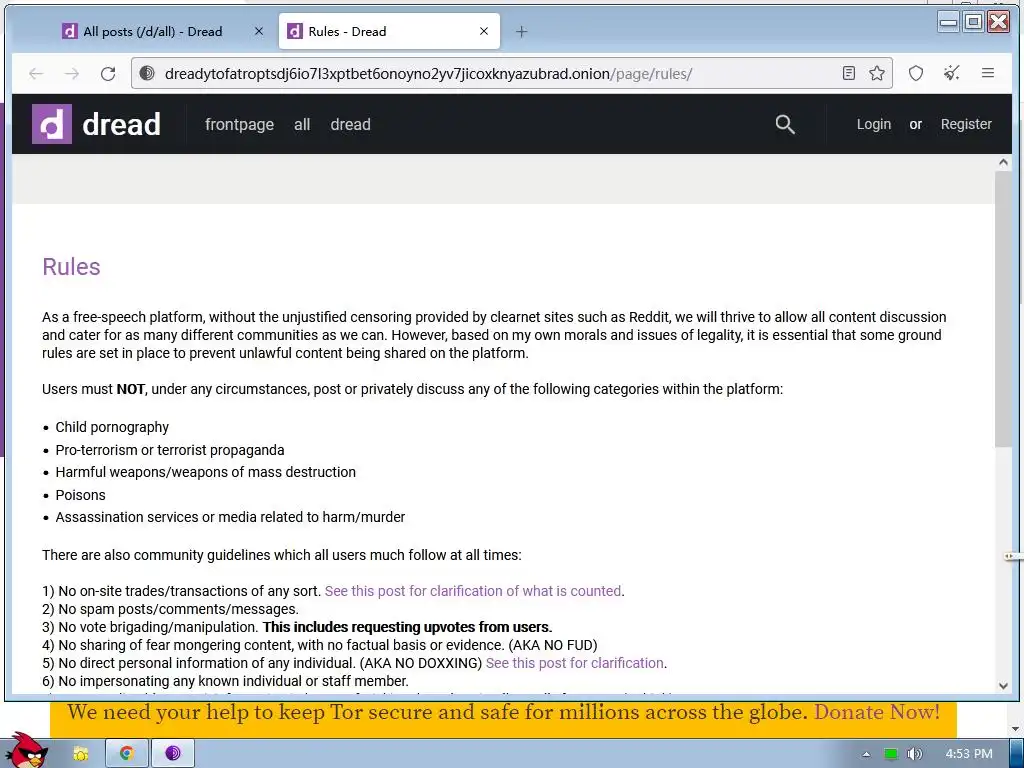
Task: Open the browser hamburger menu
Action: [x=987, y=73]
